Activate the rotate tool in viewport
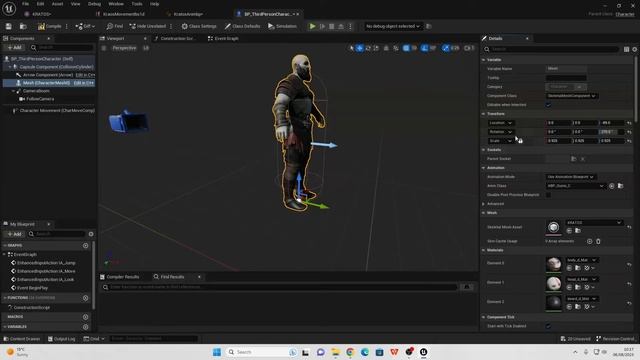 coord(368,48)
